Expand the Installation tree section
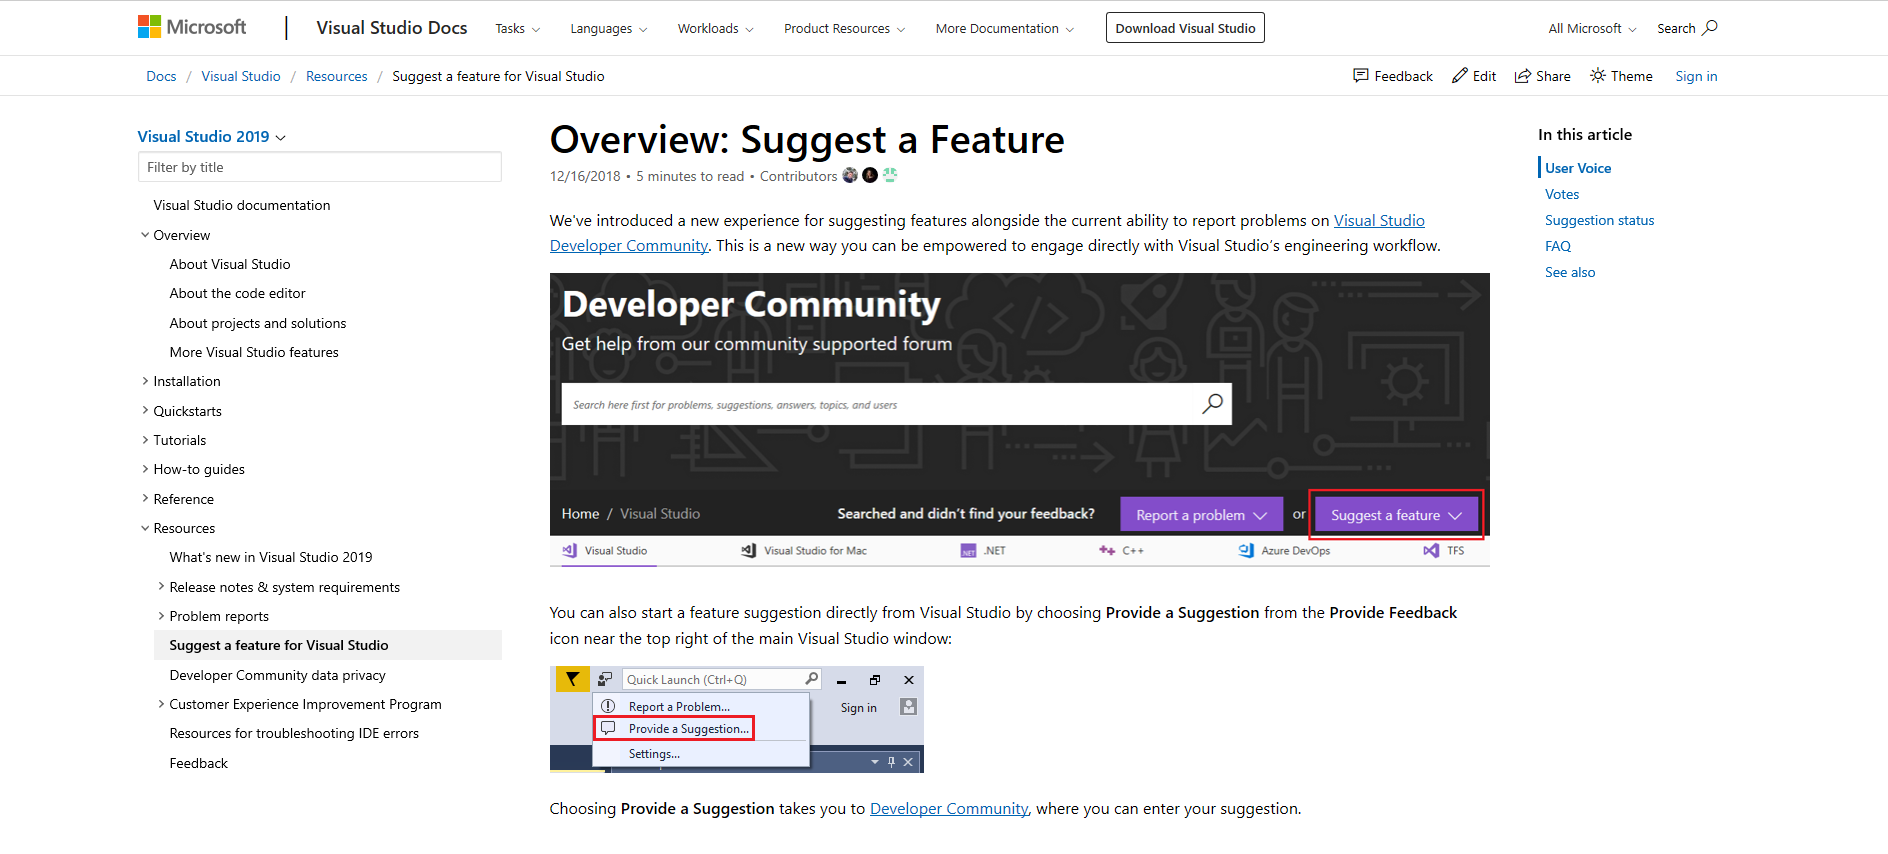This screenshot has width=1888, height=854. point(145,381)
